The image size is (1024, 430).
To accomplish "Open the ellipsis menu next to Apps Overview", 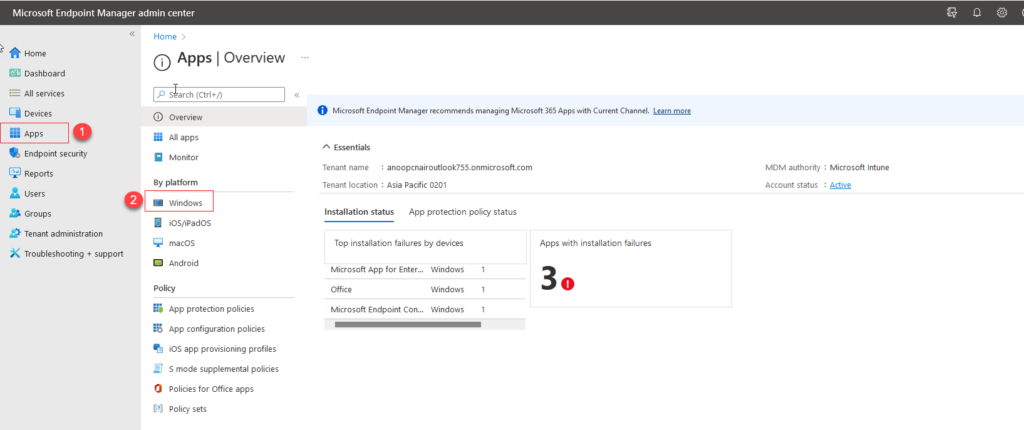I will pyautogui.click(x=304, y=58).
